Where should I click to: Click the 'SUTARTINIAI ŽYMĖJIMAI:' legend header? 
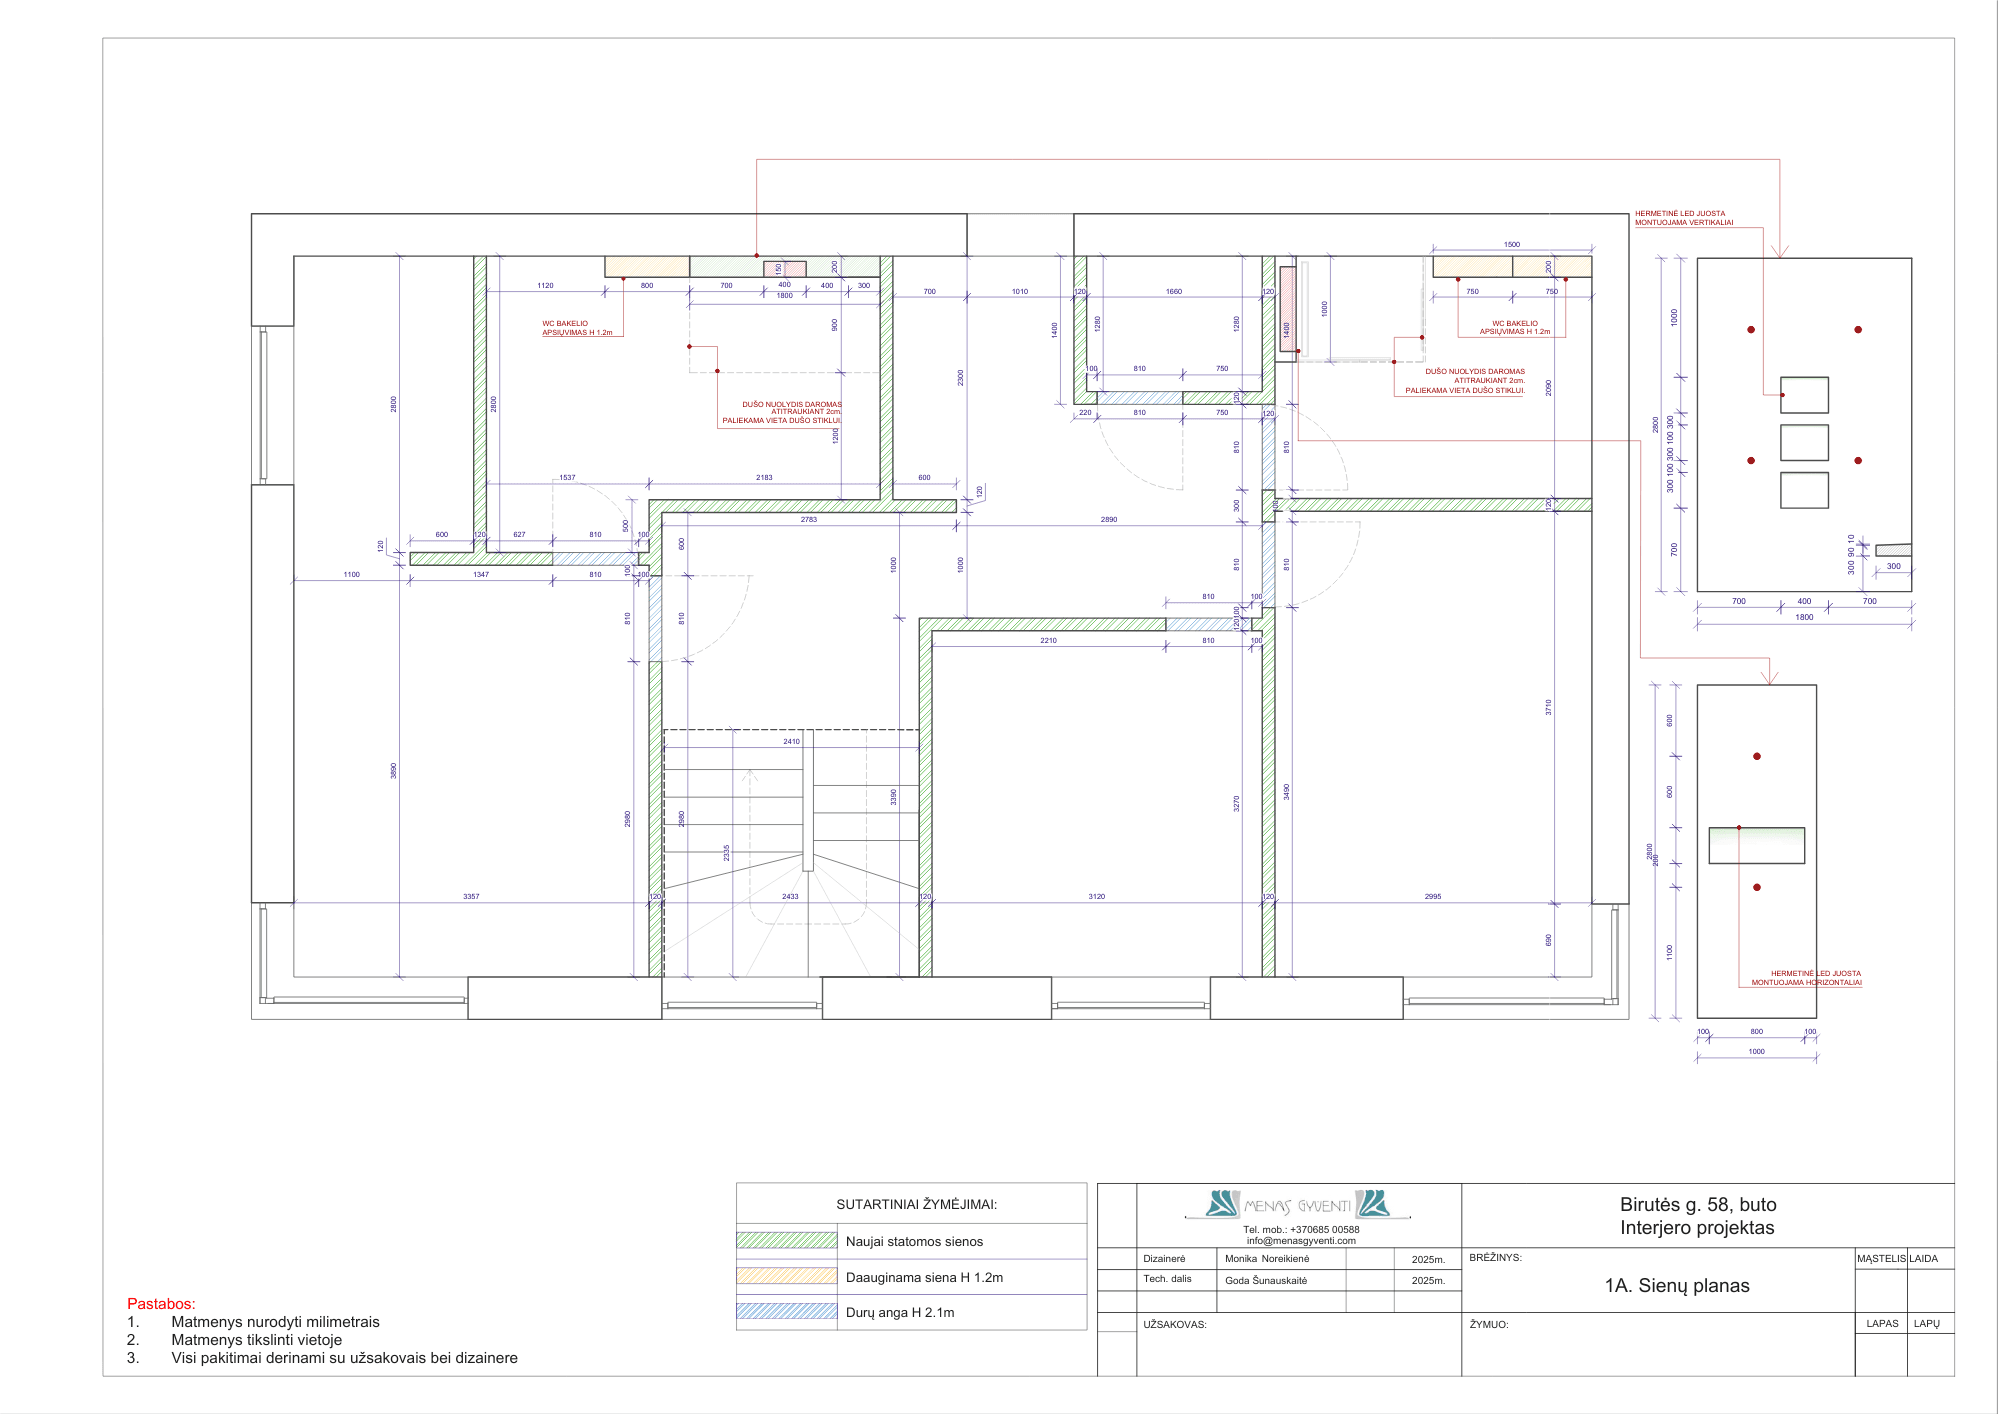(x=916, y=1204)
